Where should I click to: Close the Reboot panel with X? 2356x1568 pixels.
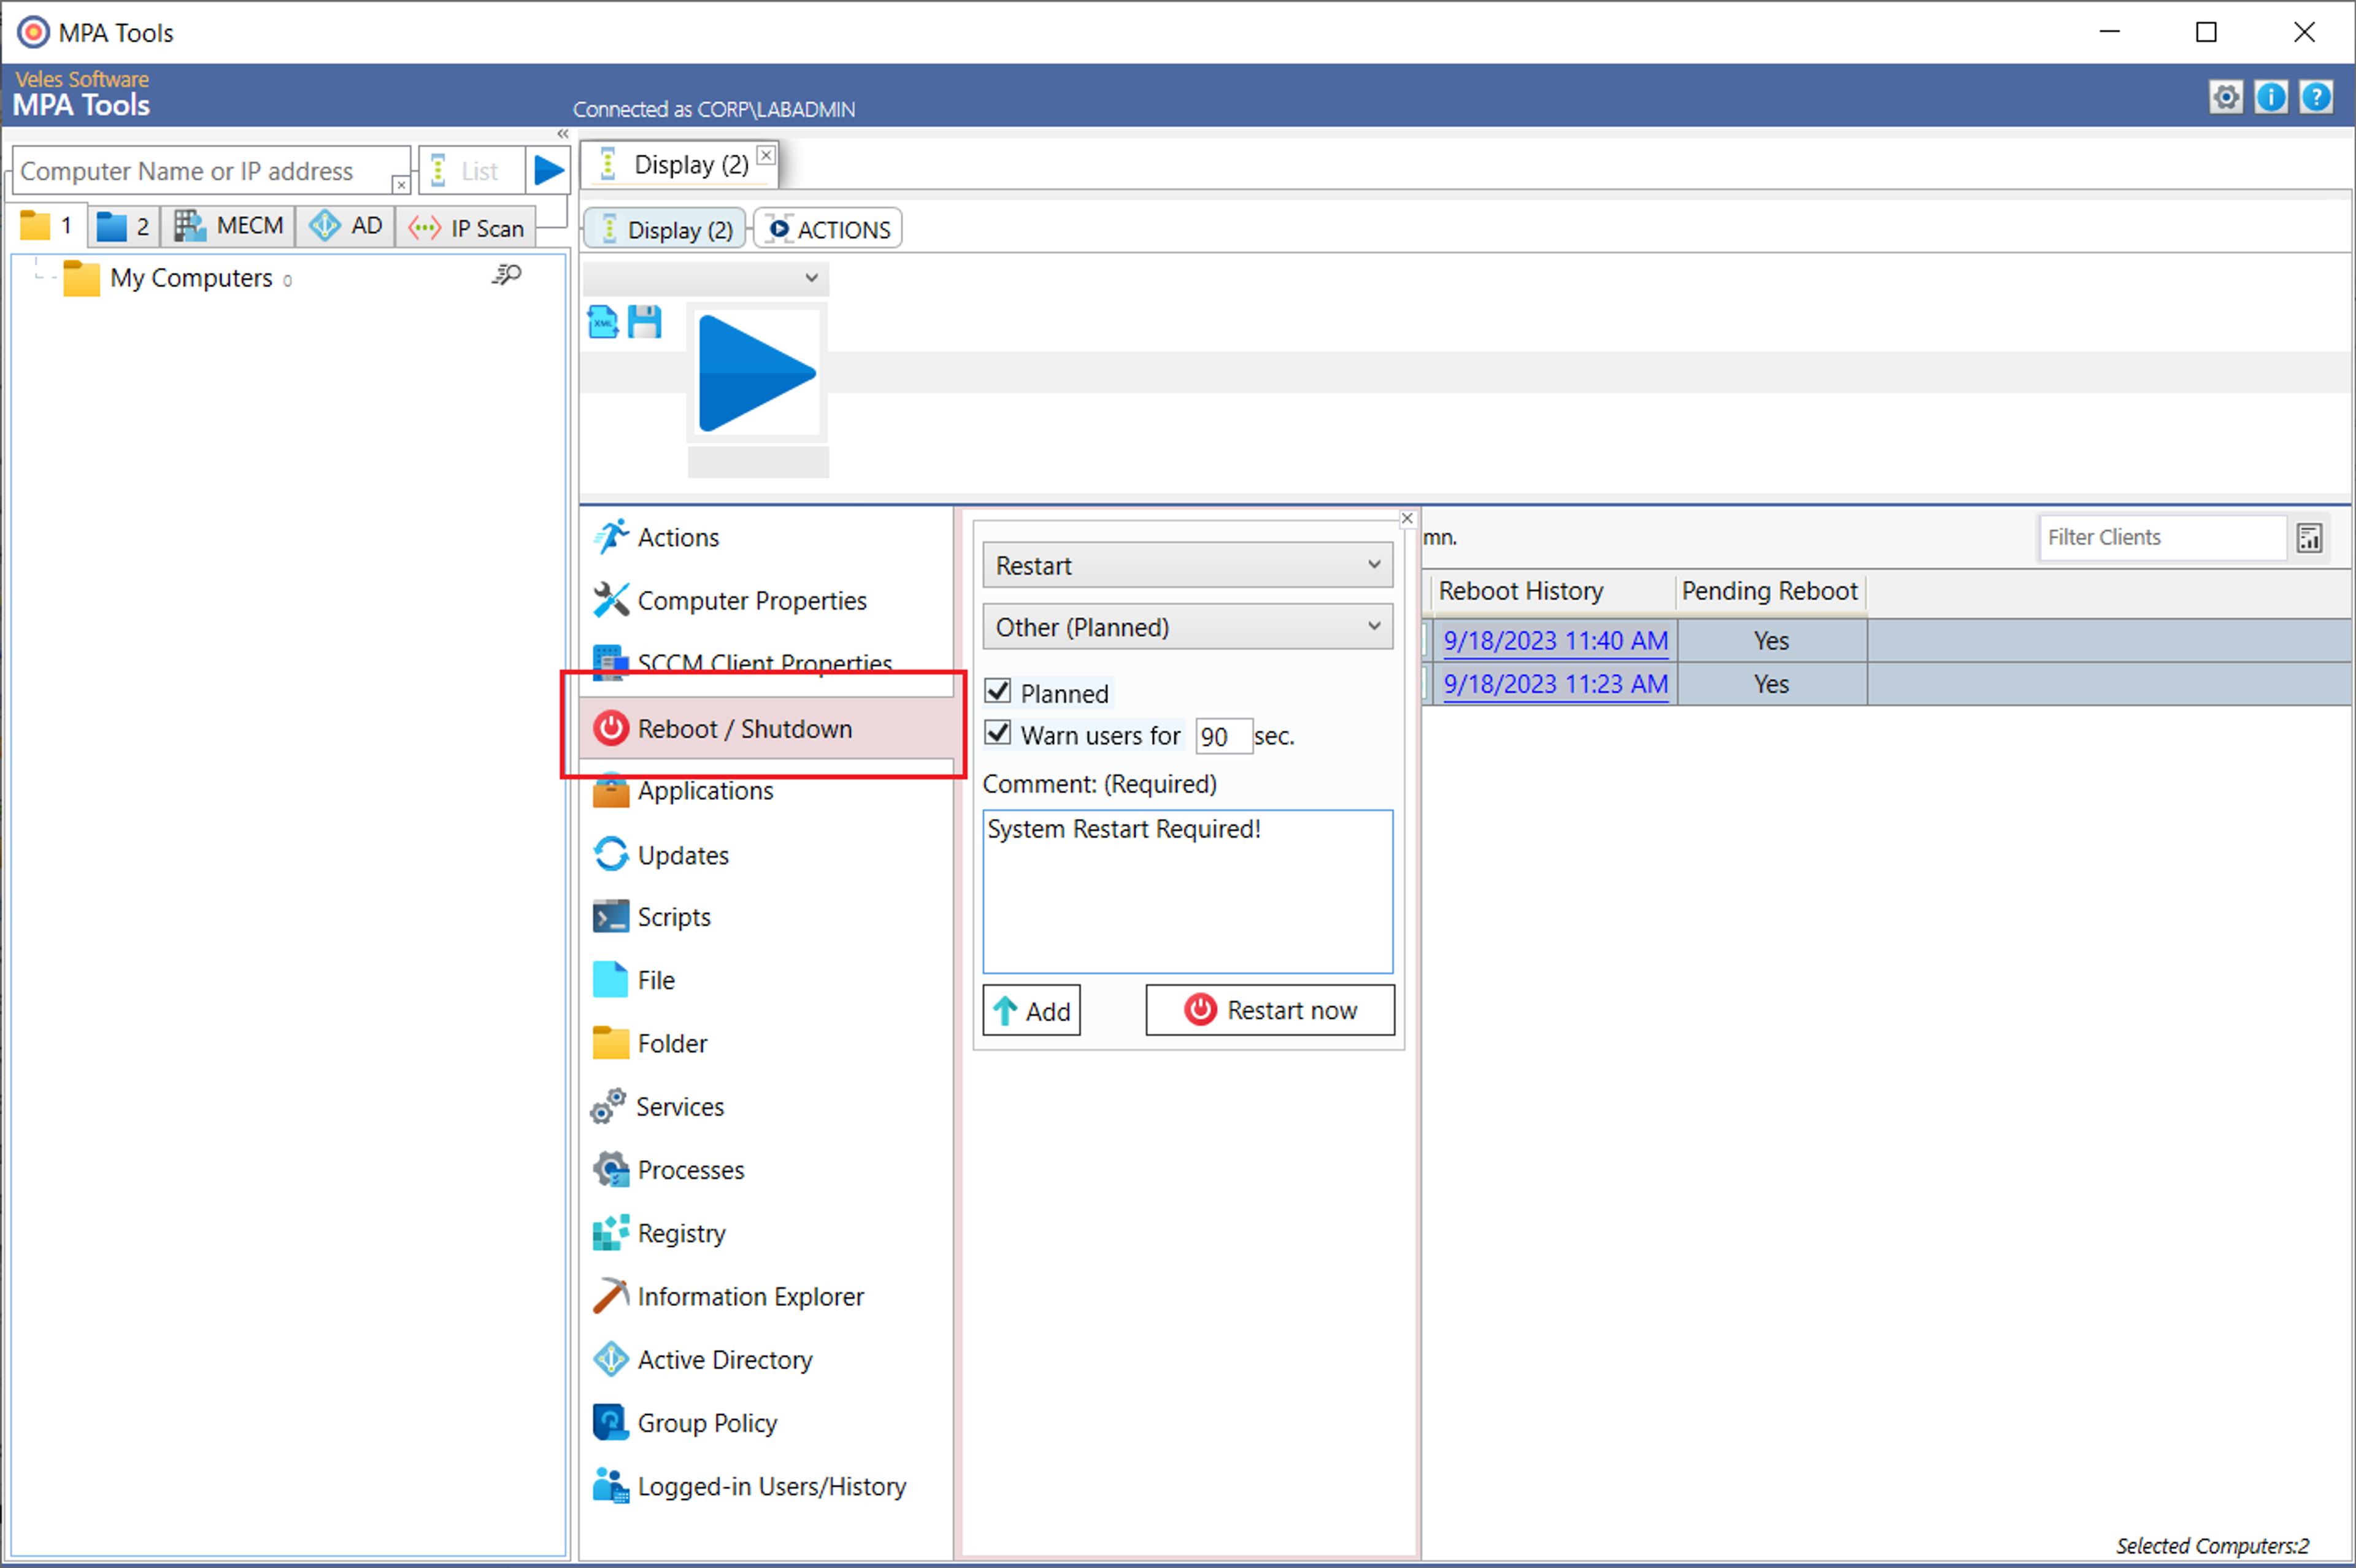1407,518
